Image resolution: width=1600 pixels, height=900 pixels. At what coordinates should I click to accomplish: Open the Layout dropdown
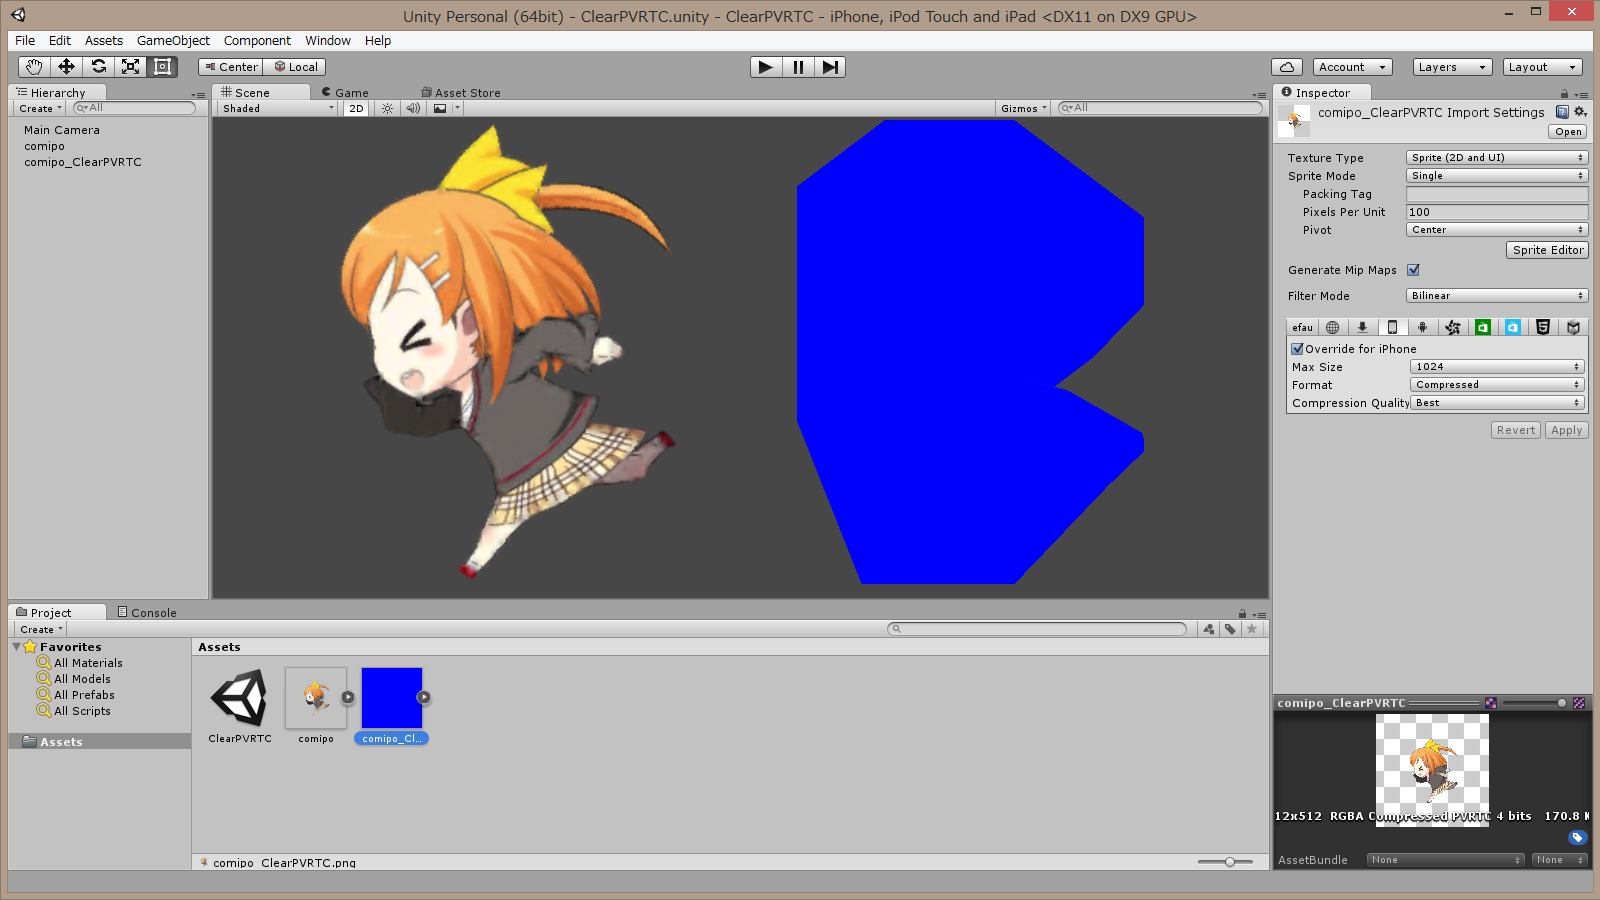click(x=1542, y=67)
